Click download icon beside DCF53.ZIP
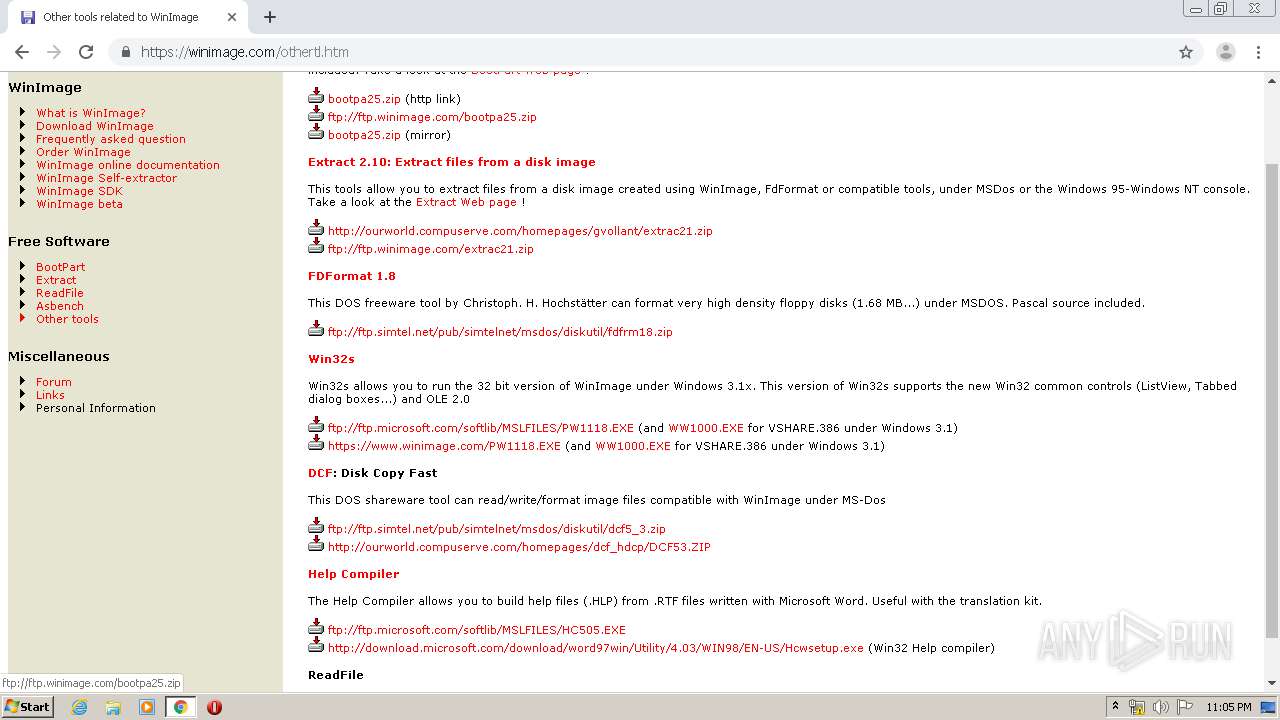The width and height of the screenshot is (1280, 720). [x=316, y=544]
